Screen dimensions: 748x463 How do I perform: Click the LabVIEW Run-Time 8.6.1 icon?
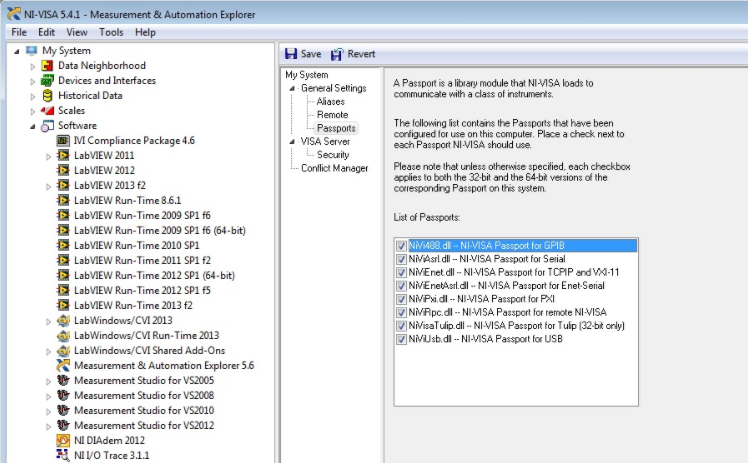(63, 200)
